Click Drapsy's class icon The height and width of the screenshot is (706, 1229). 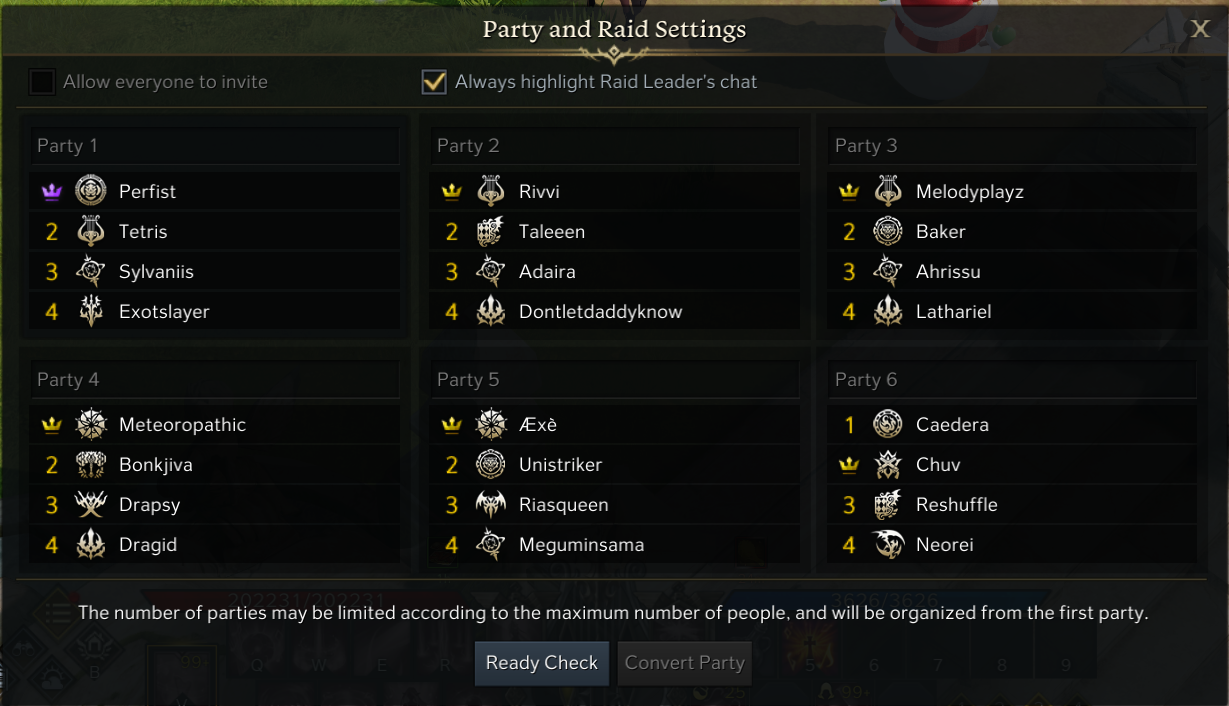point(91,505)
